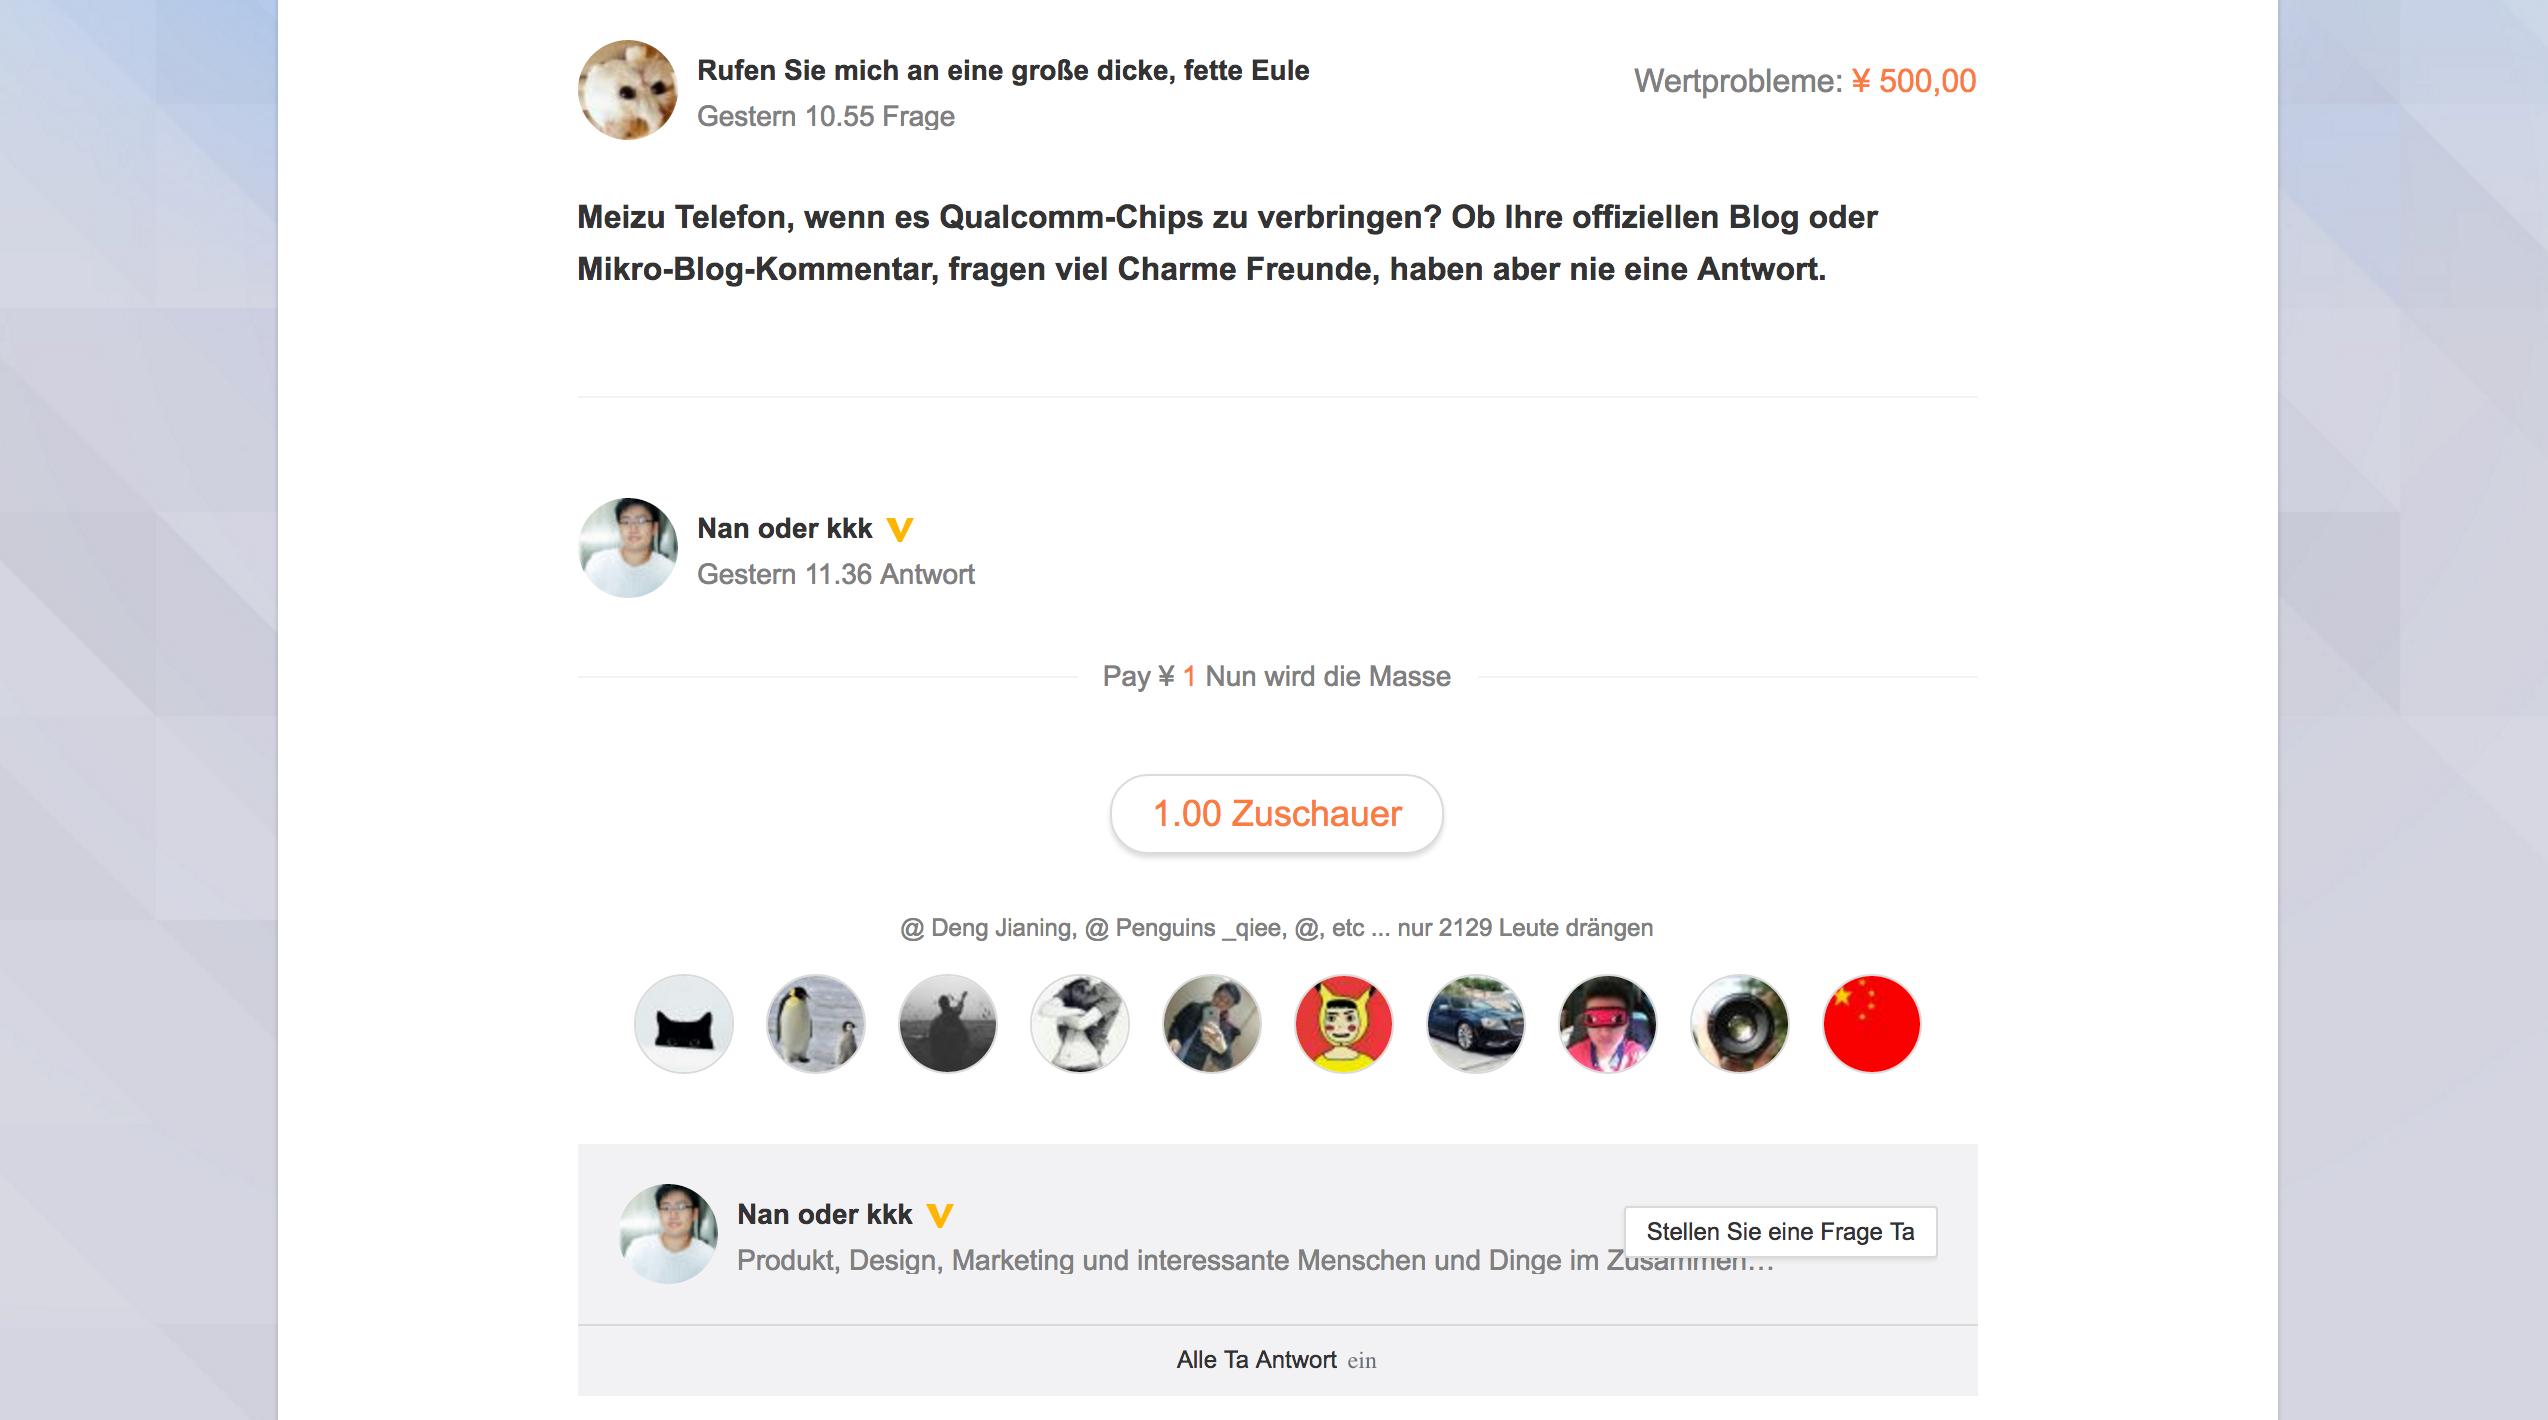Viewport: 2548px width, 1420px height.
Task: Click the selfie man avatar
Action: (1212, 1024)
